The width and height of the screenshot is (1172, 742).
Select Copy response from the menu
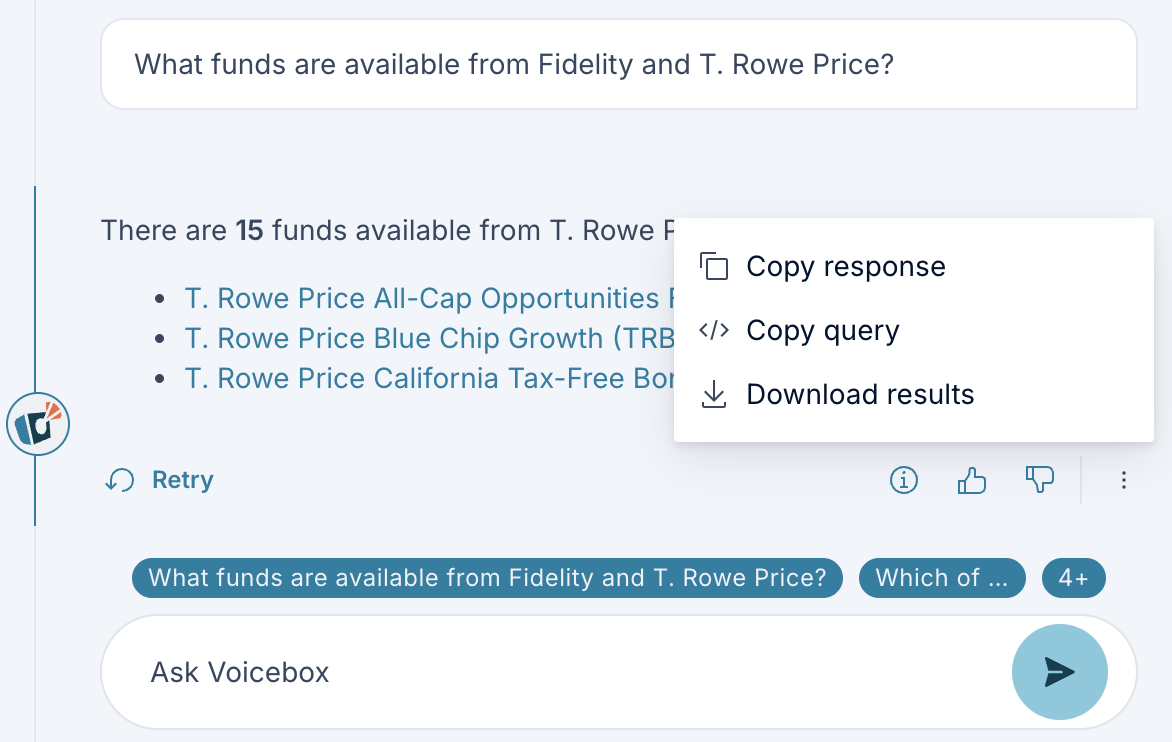(x=845, y=267)
